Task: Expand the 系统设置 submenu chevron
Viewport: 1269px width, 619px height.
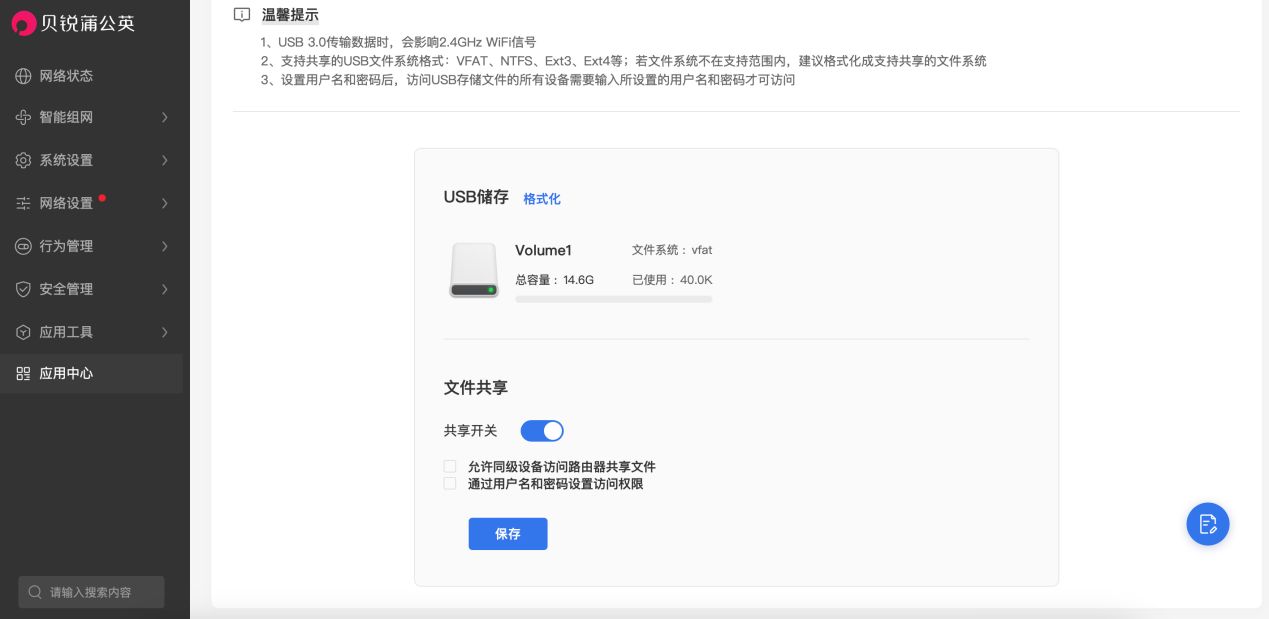Action: coord(165,160)
